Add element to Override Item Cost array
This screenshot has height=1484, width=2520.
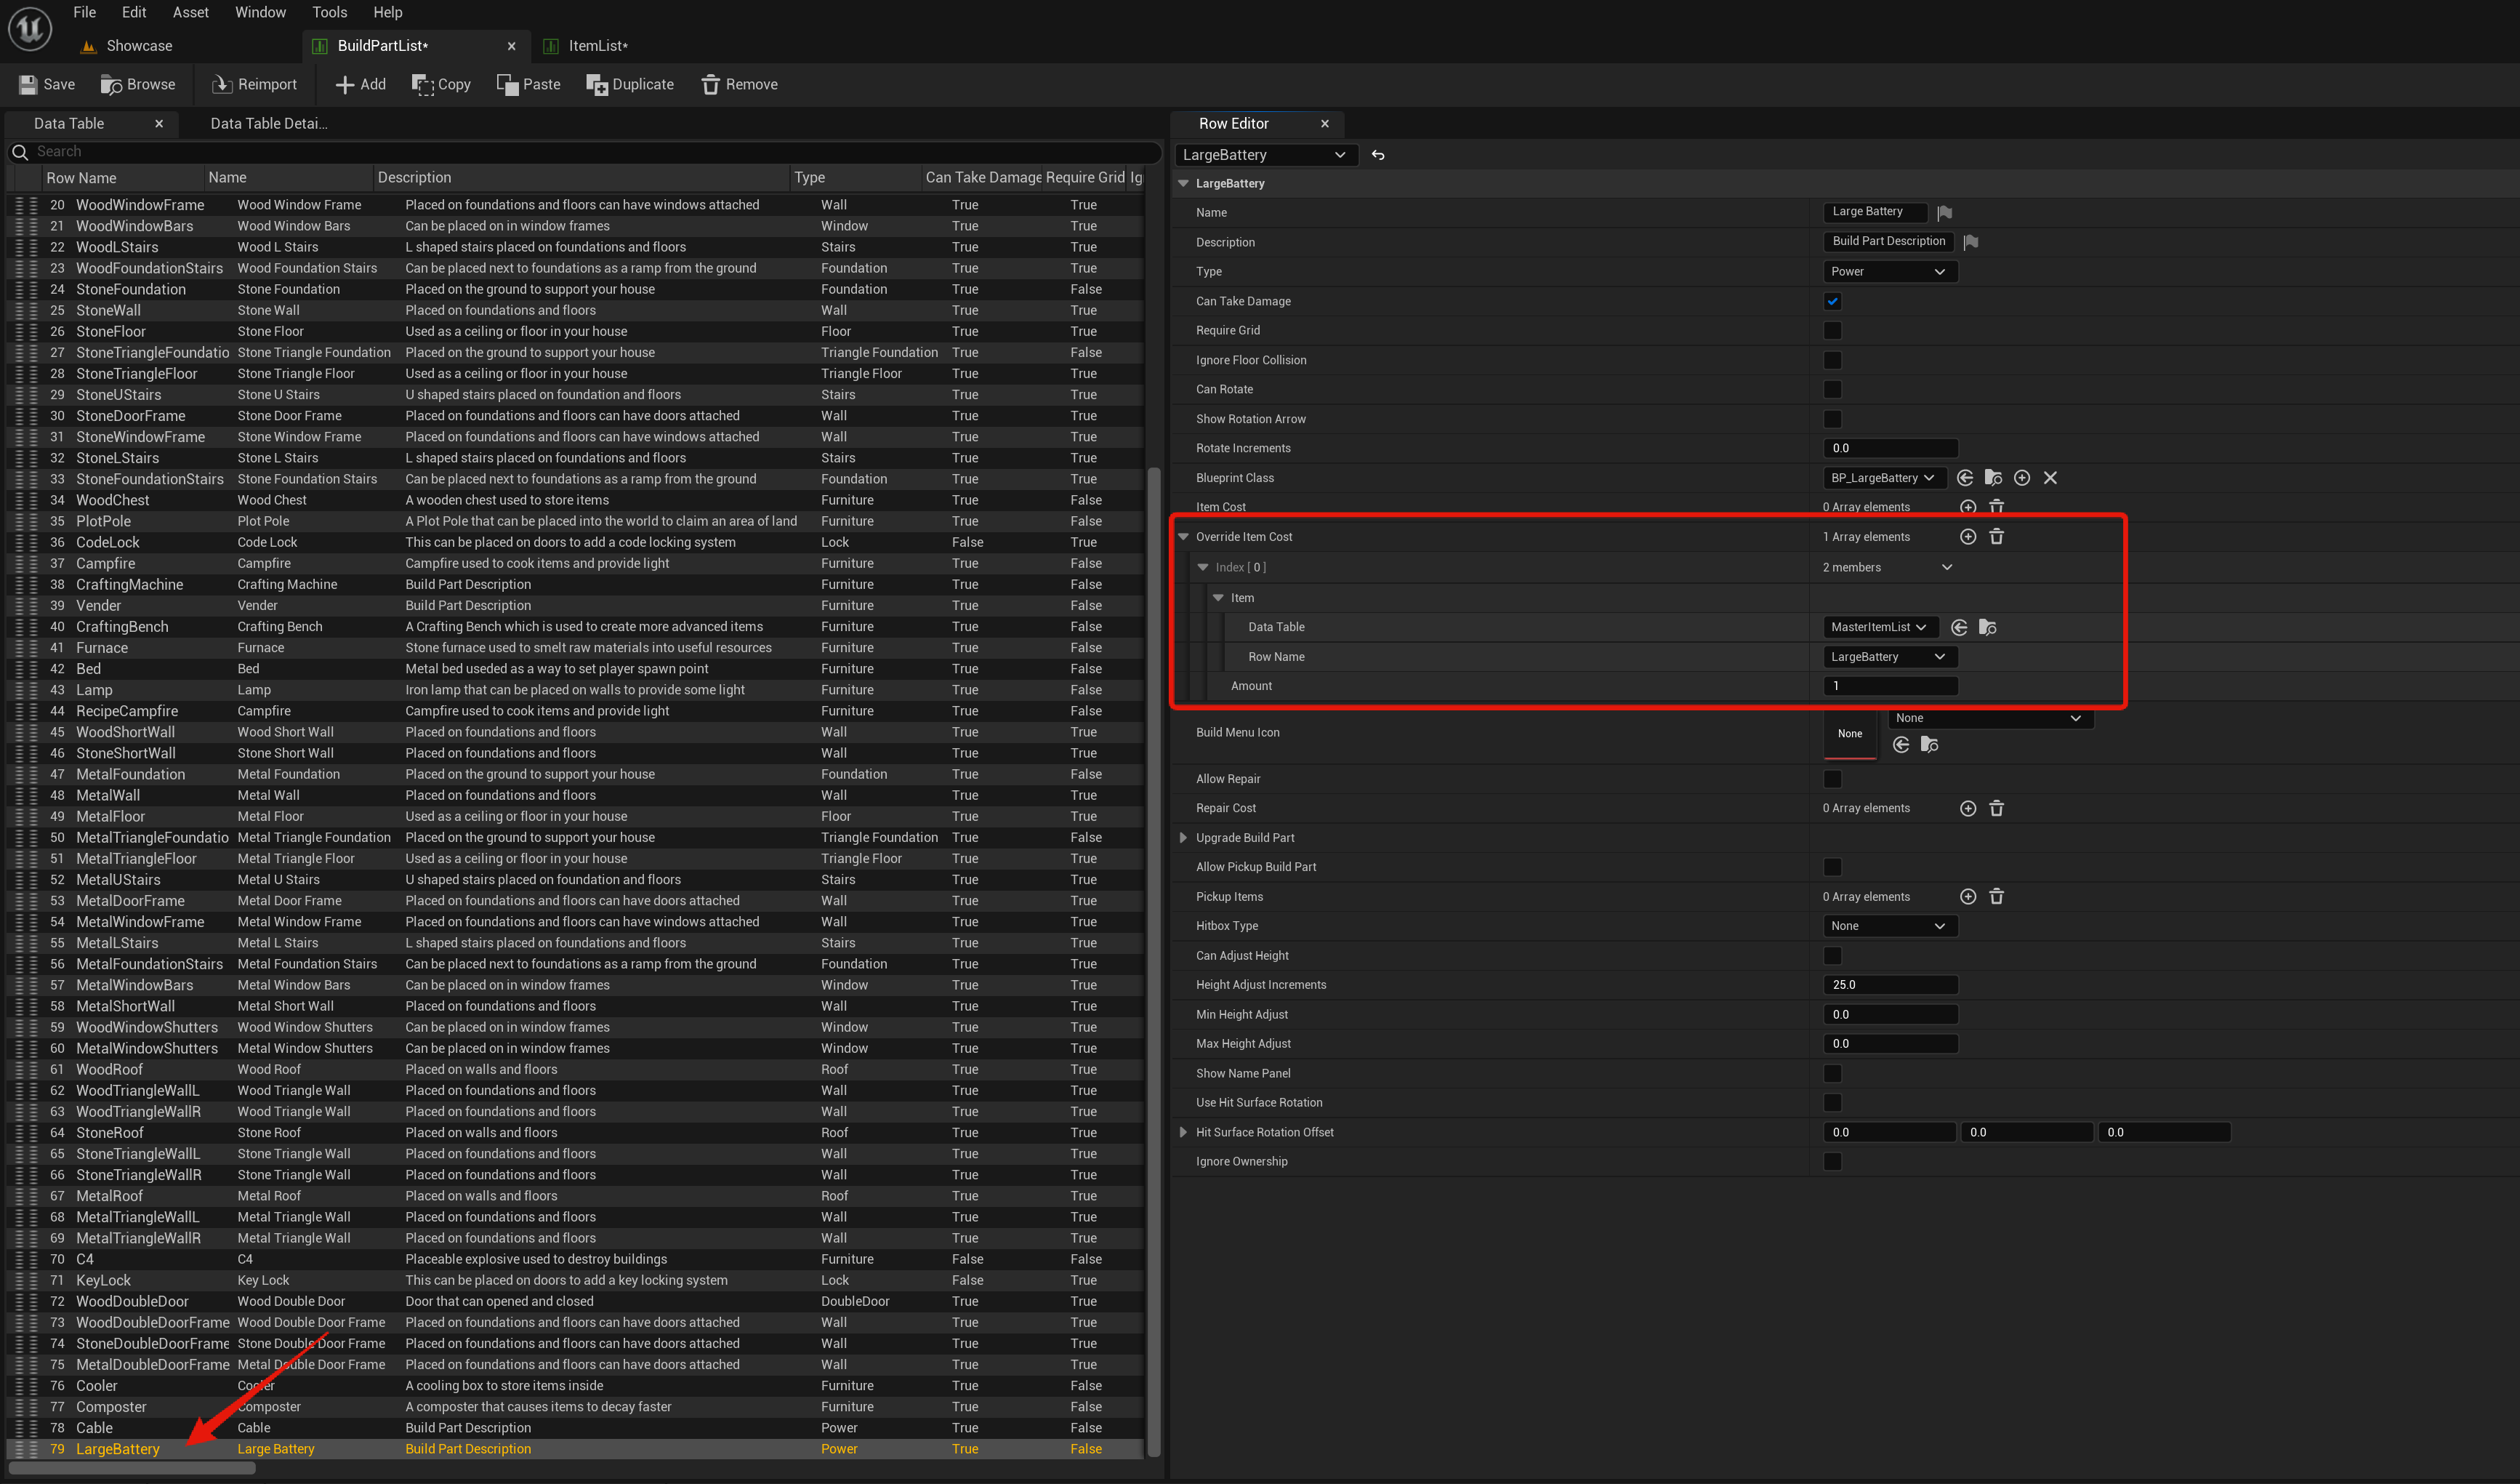pyautogui.click(x=1967, y=537)
